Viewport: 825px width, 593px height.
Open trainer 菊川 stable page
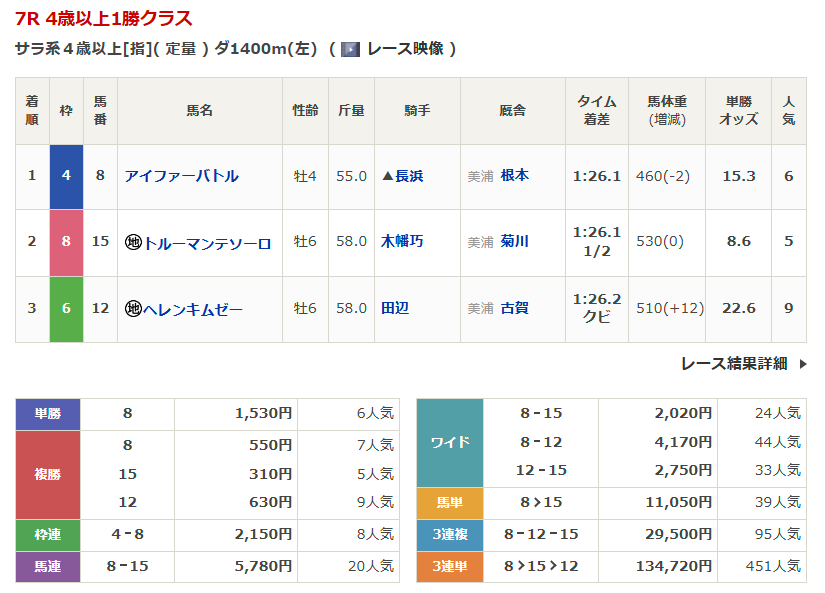click(515, 241)
